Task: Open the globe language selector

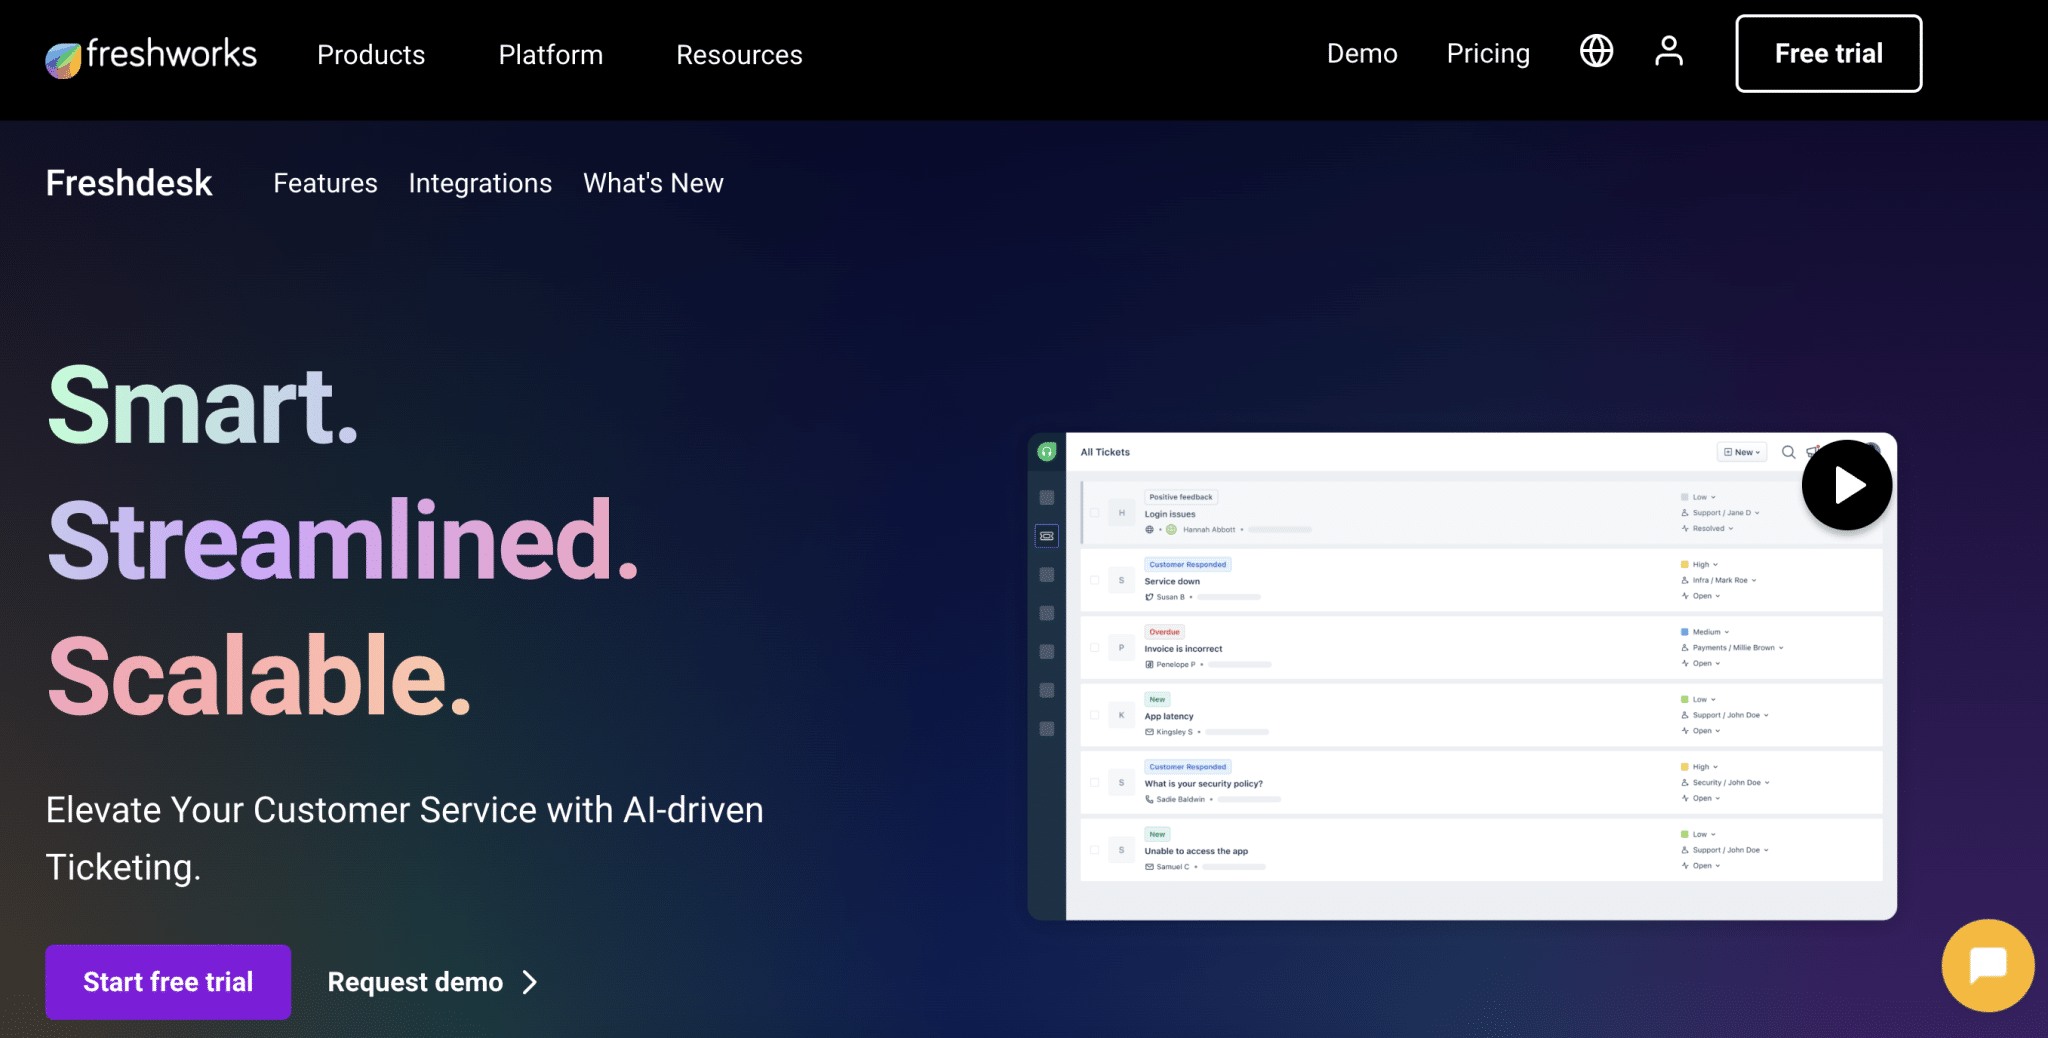Action: pos(1596,51)
